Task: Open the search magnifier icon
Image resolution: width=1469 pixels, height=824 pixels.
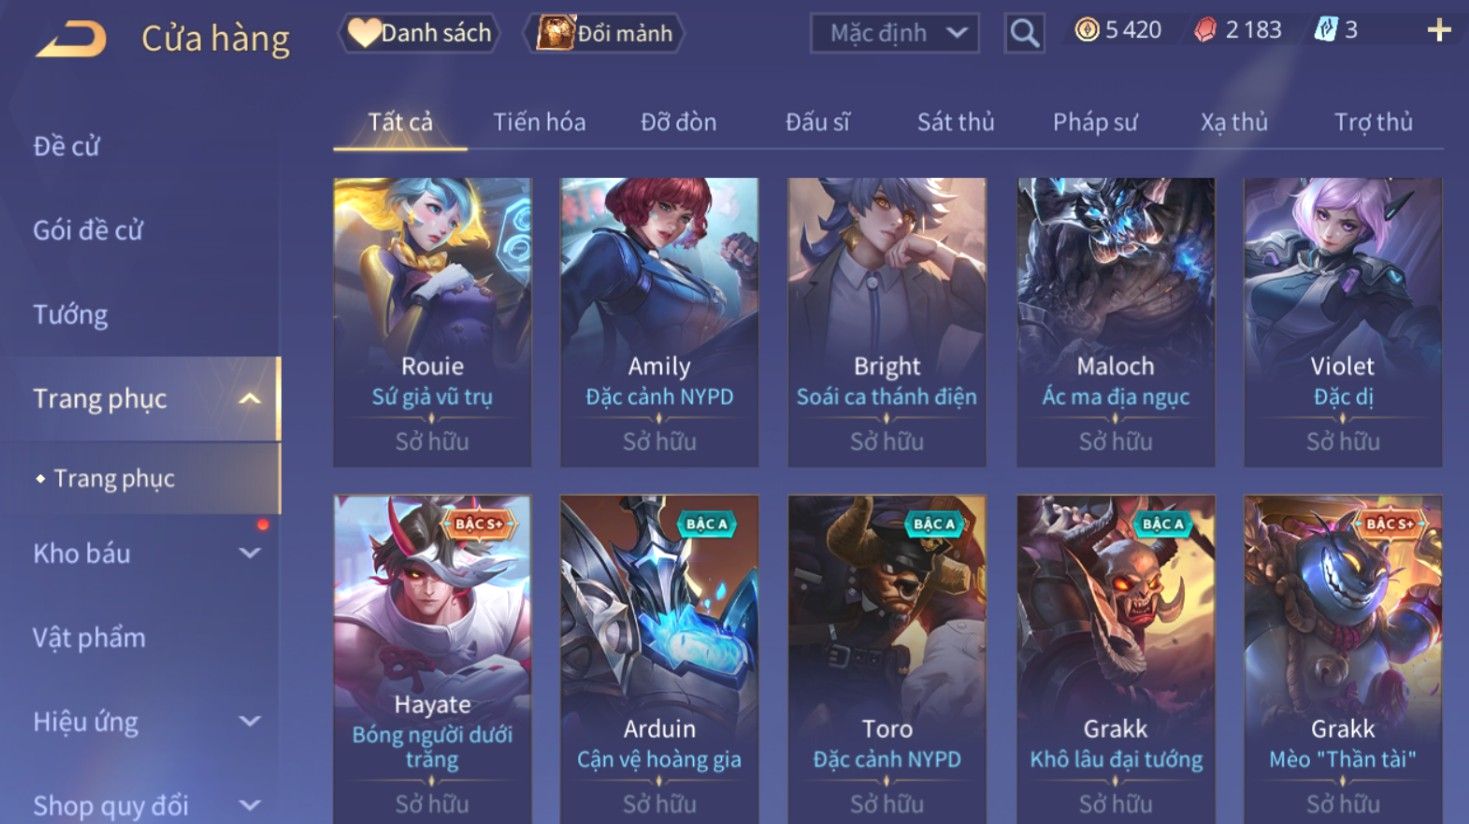Action: click(x=1024, y=33)
